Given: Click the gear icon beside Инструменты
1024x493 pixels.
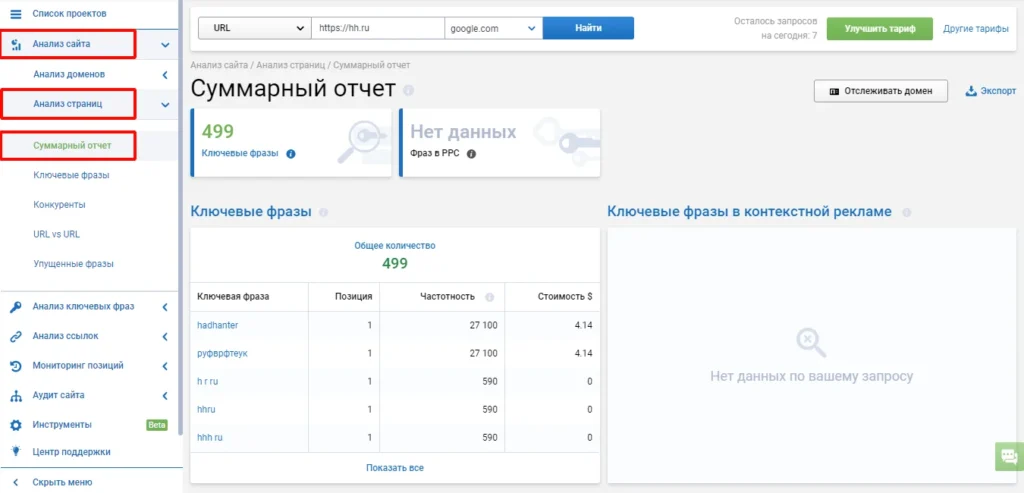Looking at the screenshot, I should click(16, 425).
